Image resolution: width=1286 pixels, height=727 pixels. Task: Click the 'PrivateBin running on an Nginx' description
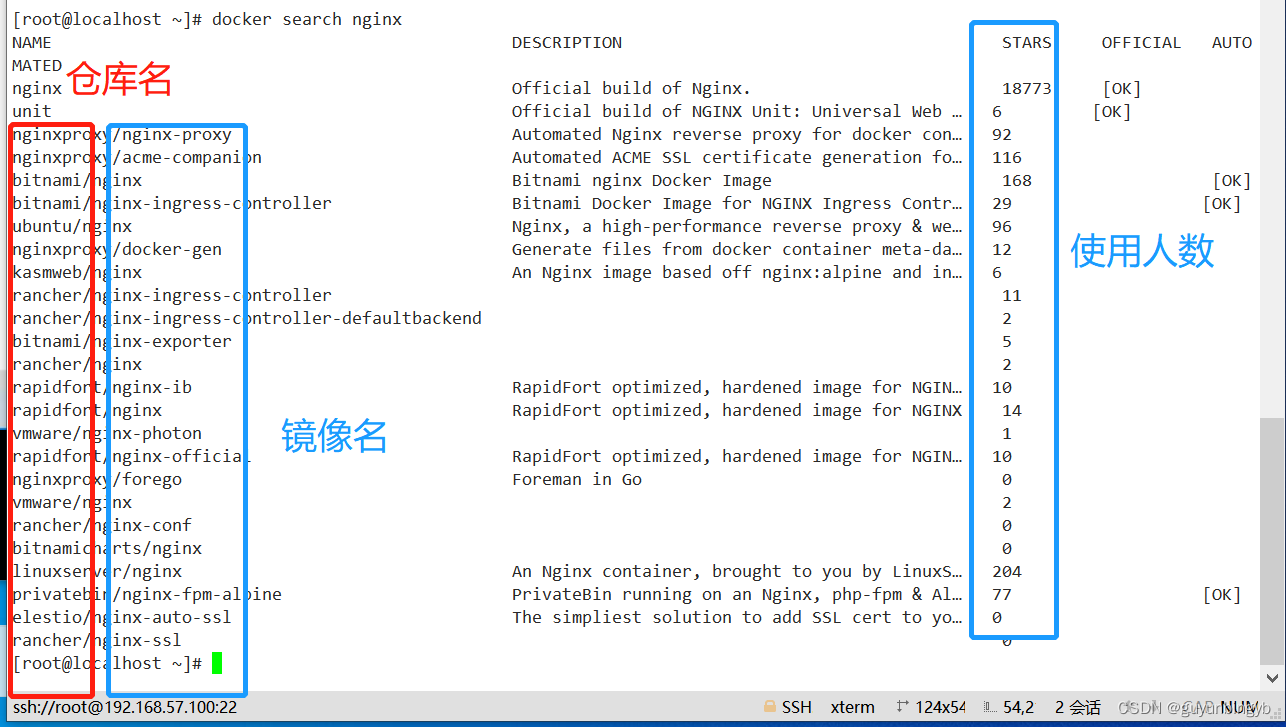[x=737, y=594]
